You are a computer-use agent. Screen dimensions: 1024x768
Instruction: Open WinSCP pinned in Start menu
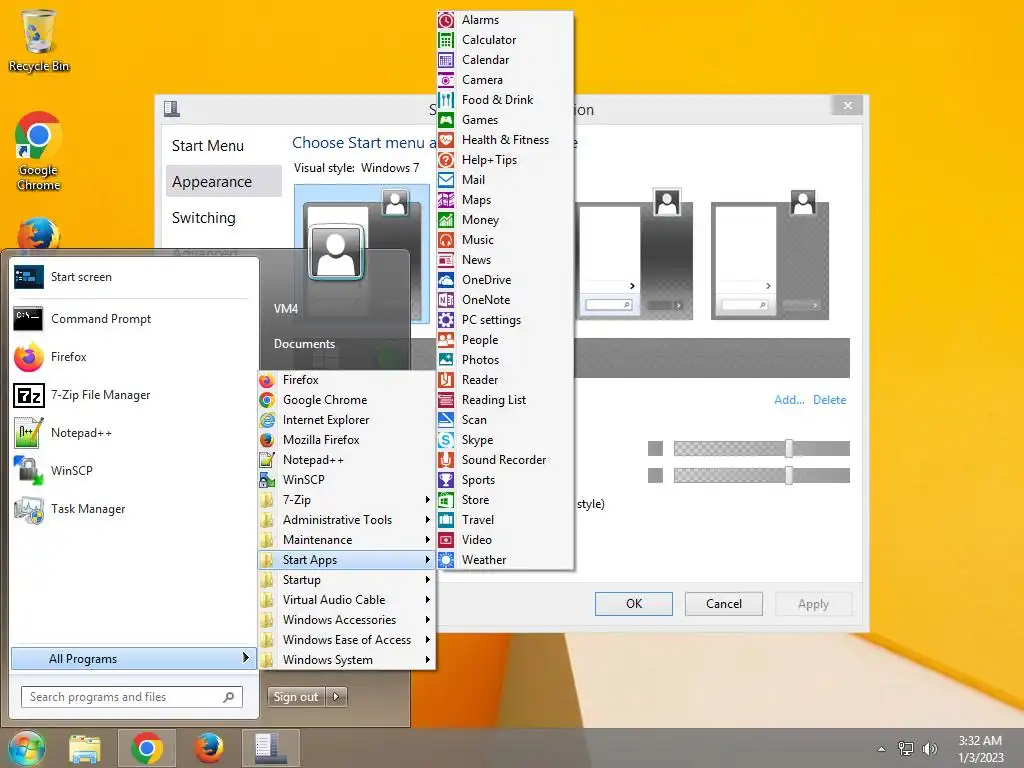133,471
